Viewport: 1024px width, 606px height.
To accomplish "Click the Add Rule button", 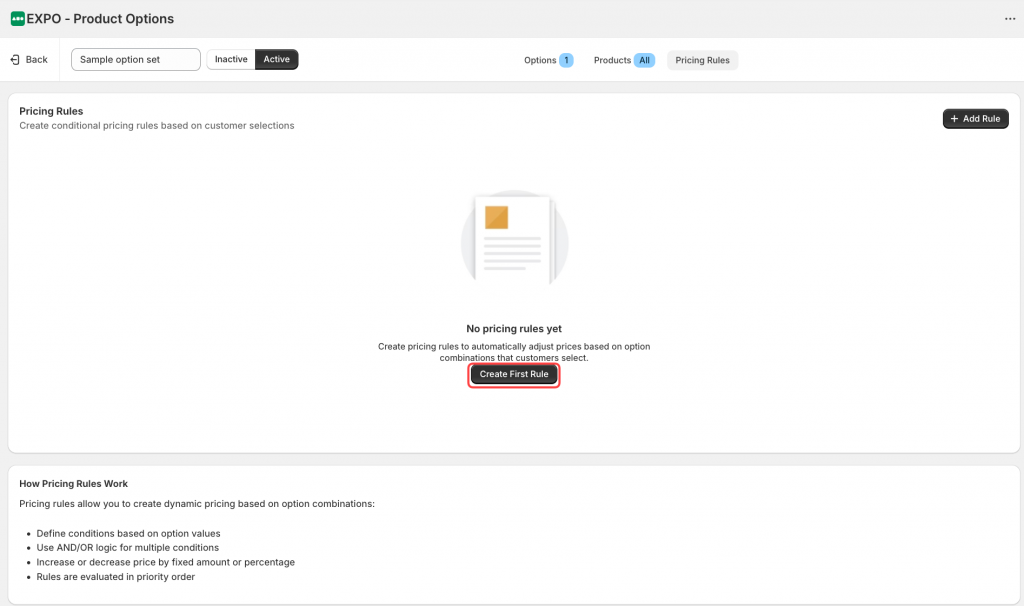I will 975,118.
